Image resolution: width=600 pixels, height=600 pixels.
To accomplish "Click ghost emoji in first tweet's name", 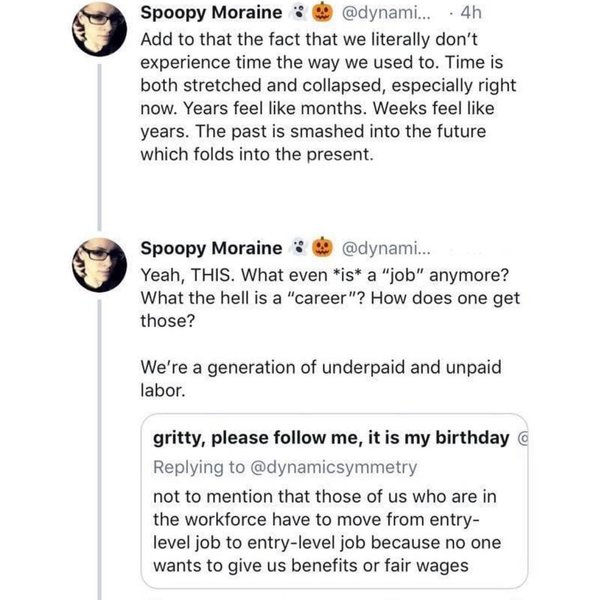I will 298,15.
